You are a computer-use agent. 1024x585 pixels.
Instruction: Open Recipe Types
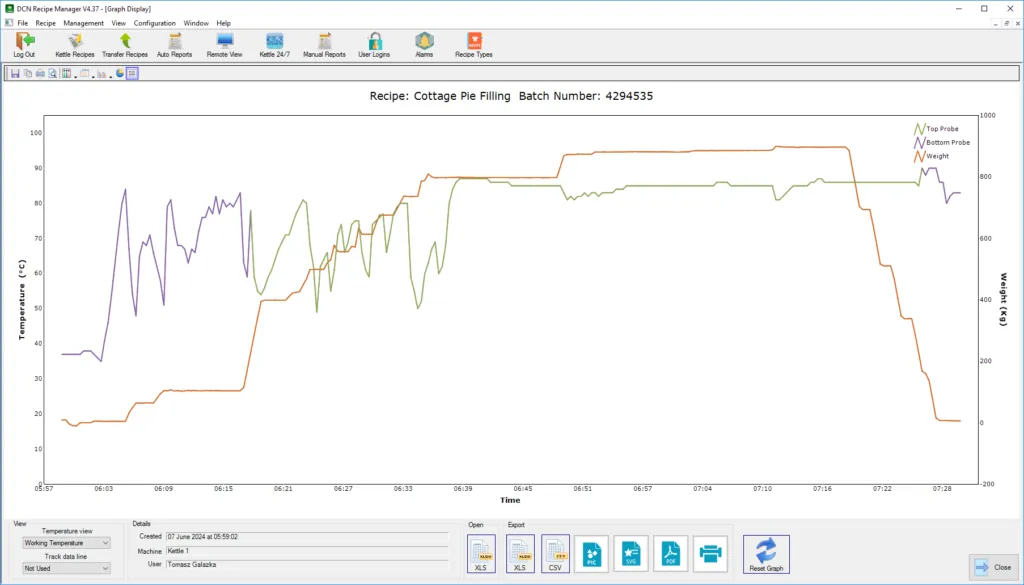474,45
